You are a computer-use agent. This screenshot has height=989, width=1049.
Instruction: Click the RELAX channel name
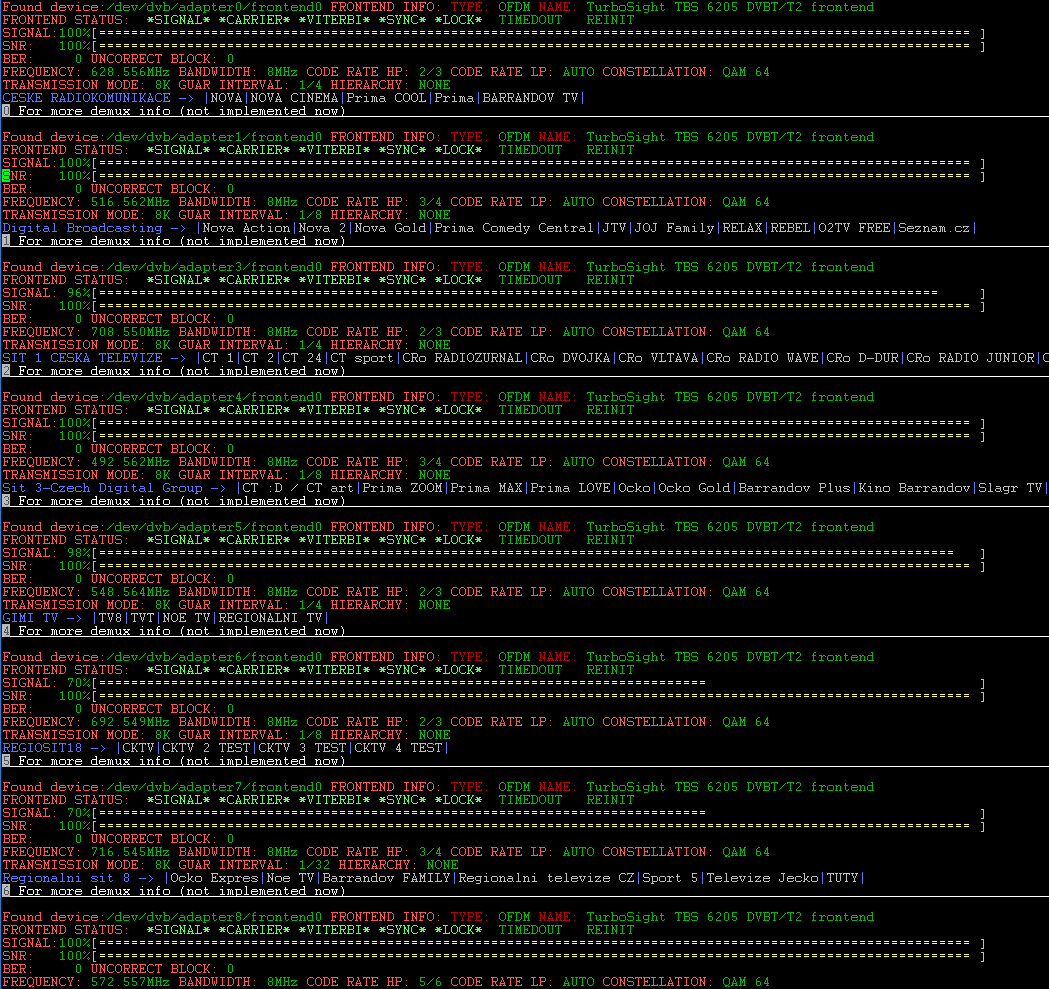tap(743, 228)
